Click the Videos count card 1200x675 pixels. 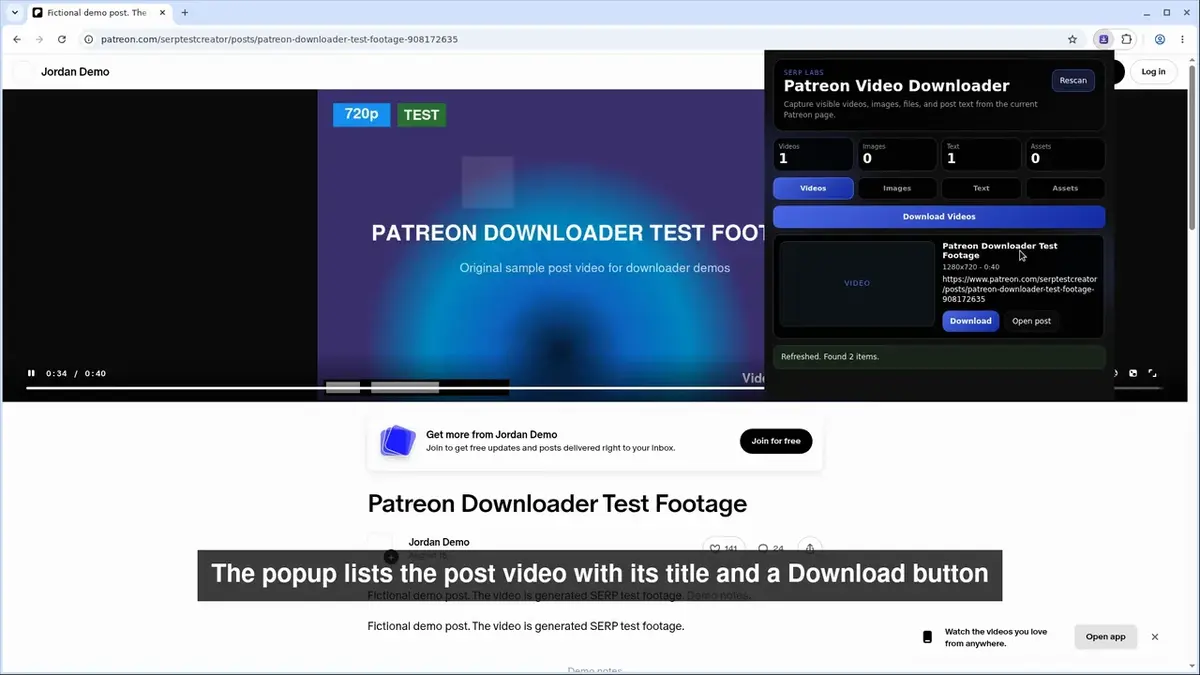click(813, 154)
